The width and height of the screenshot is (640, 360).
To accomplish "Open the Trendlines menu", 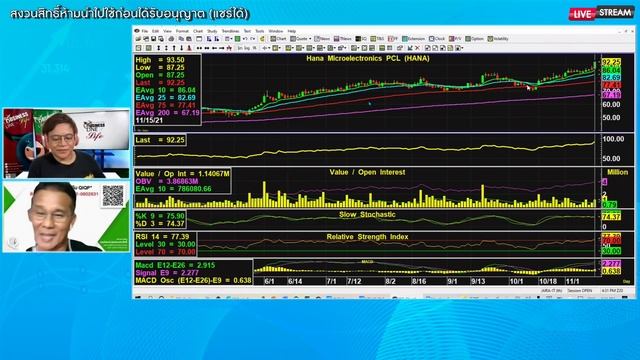I will click(x=231, y=31).
